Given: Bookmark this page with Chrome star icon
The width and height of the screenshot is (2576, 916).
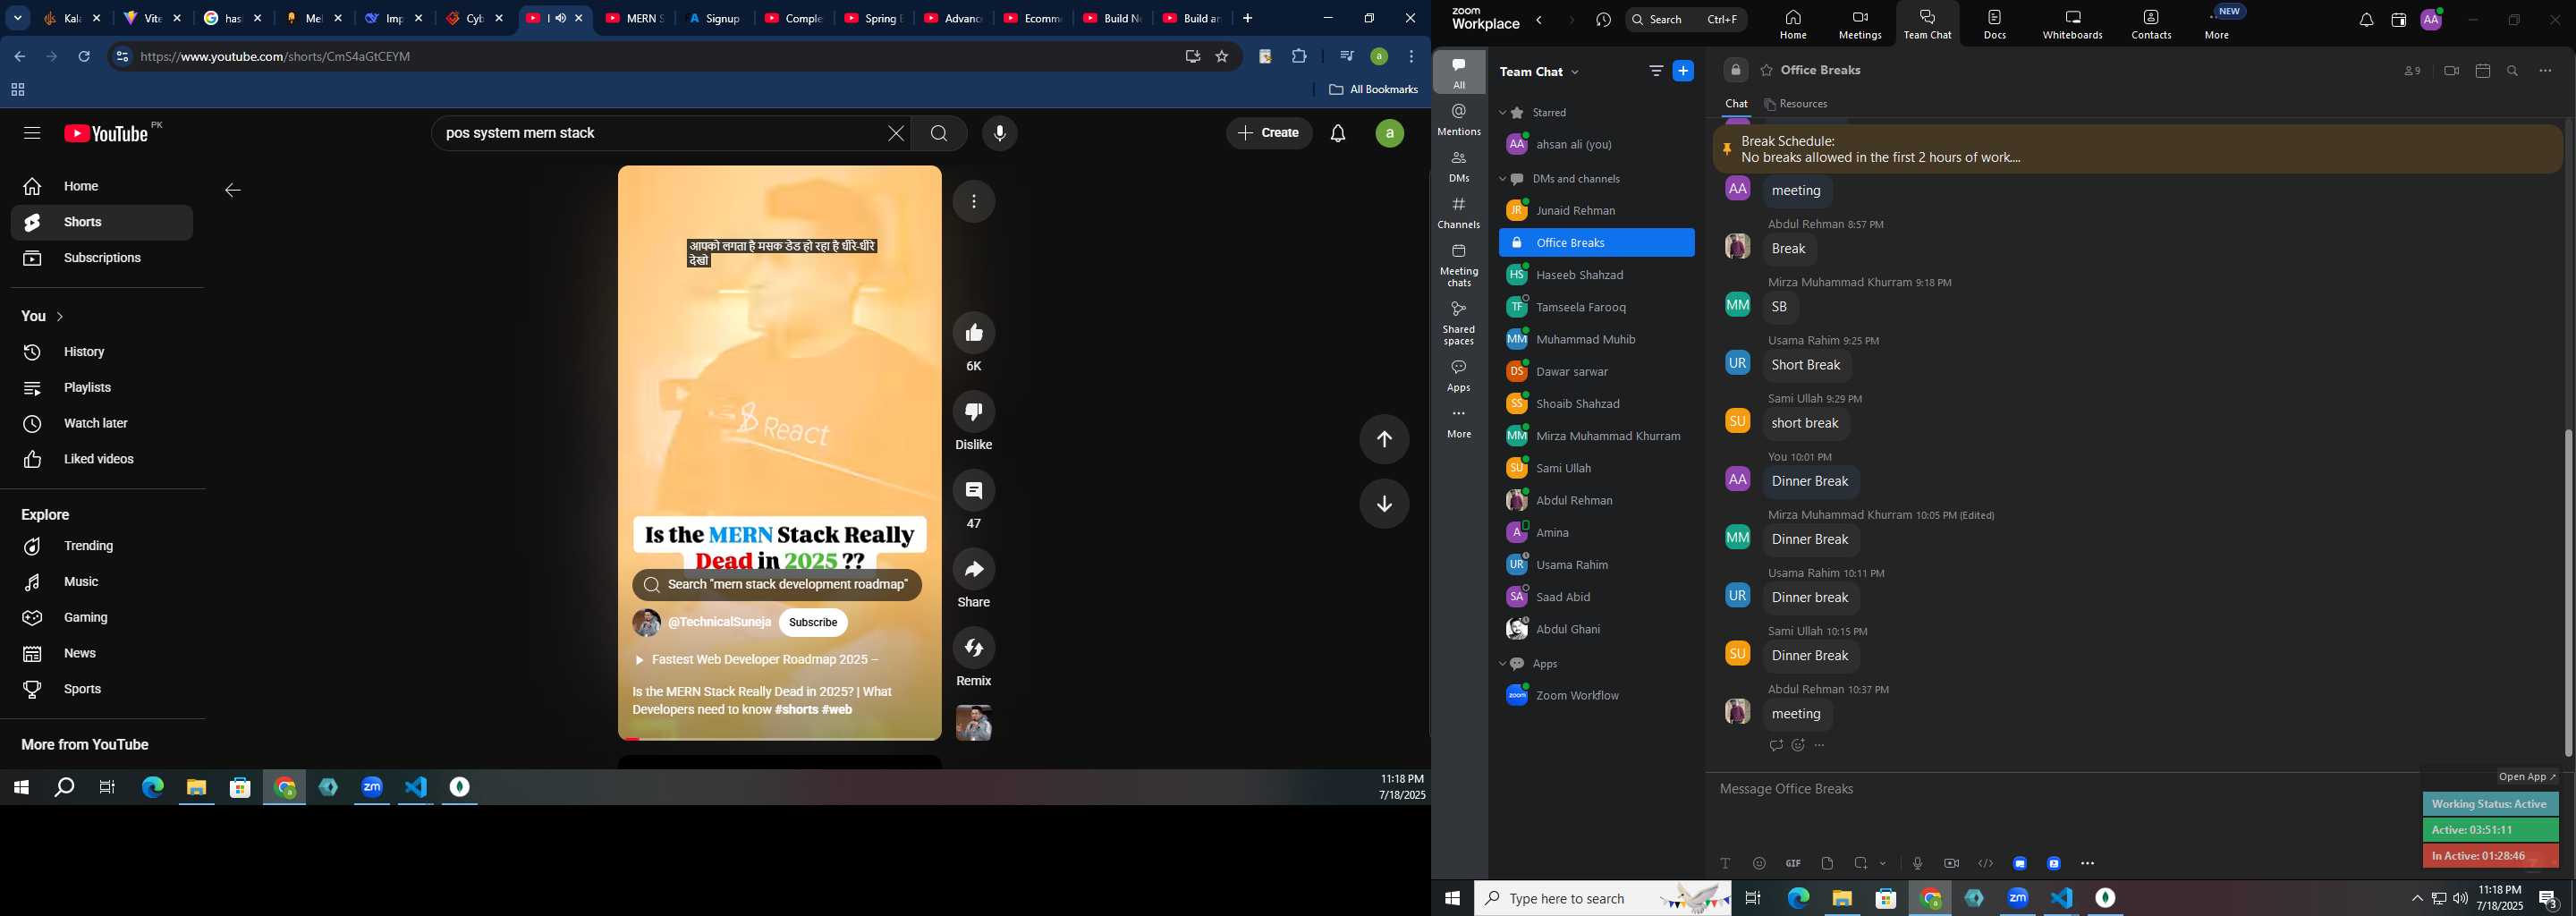Looking at the screenshot, I should (x=1221, y=57).
